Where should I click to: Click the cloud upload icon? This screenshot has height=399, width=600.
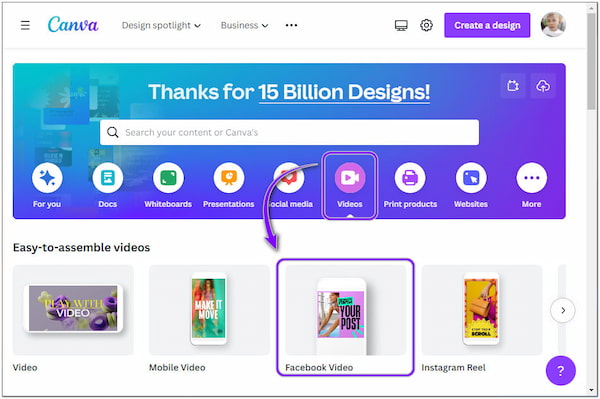[x=543, y=86]
